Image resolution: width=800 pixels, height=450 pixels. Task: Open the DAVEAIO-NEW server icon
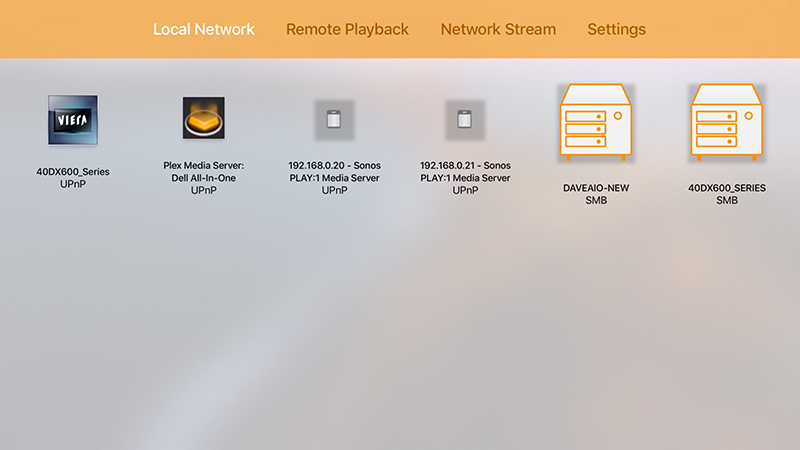coord(596,122)
